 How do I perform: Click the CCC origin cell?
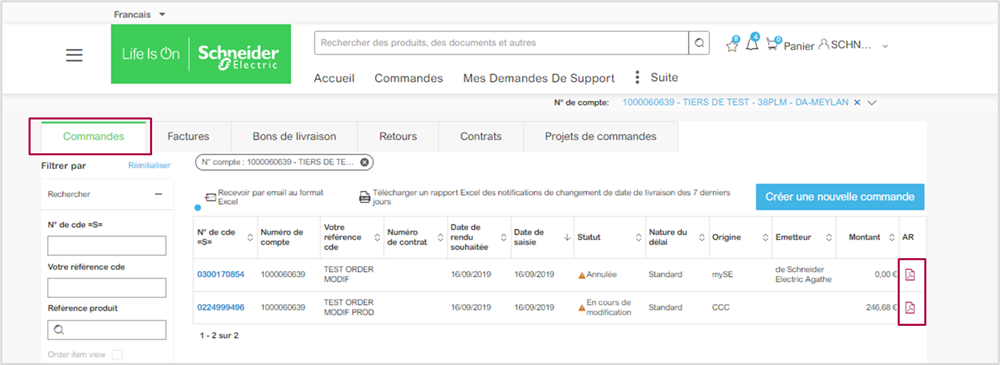coord(721,308)
